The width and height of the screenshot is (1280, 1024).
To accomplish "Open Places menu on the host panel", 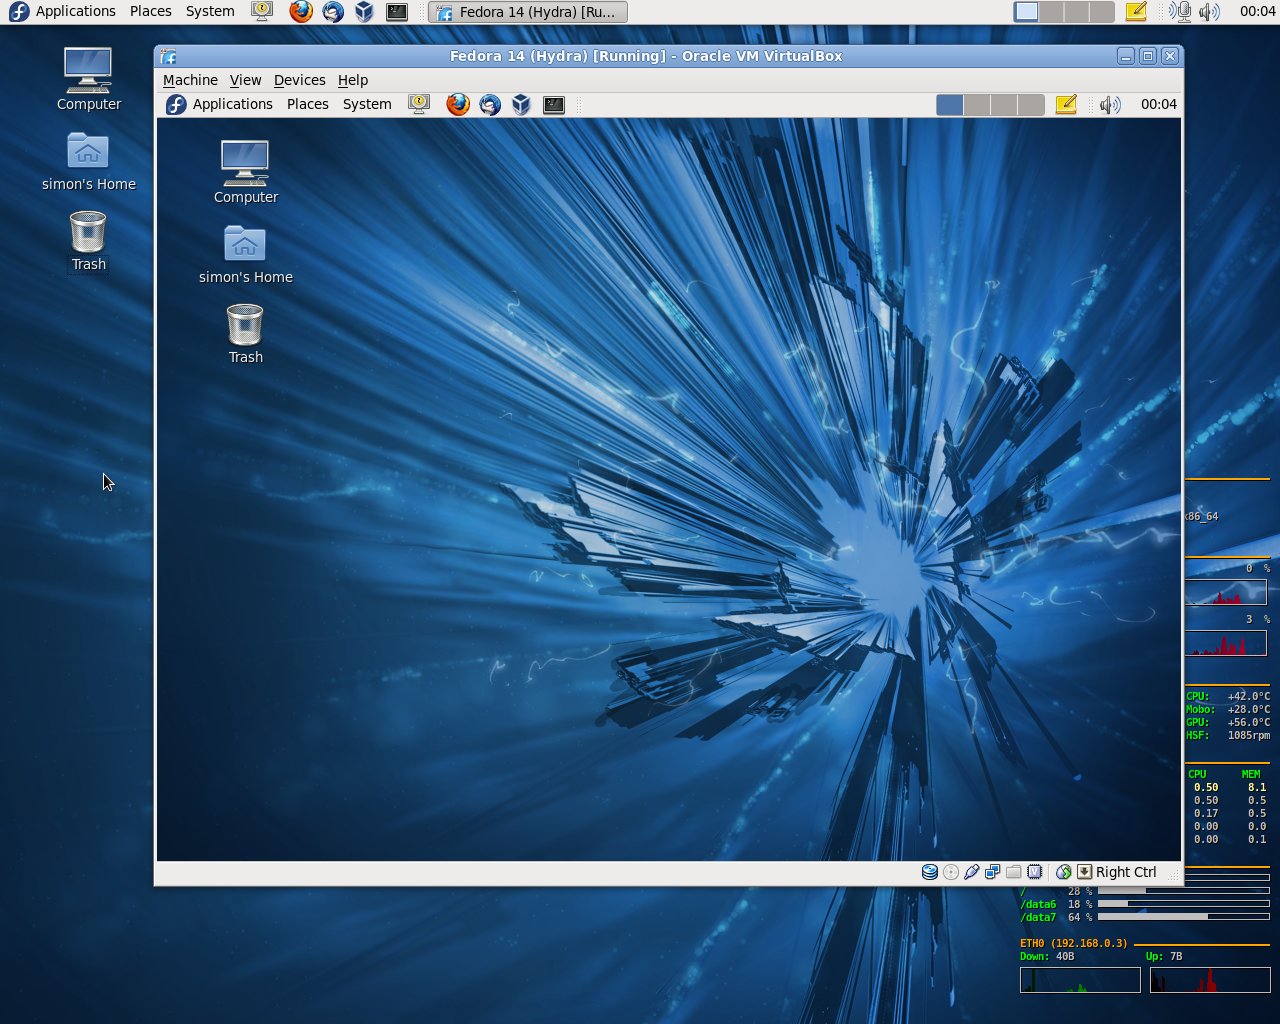I will pyautogui.click(x=150, y=12).
